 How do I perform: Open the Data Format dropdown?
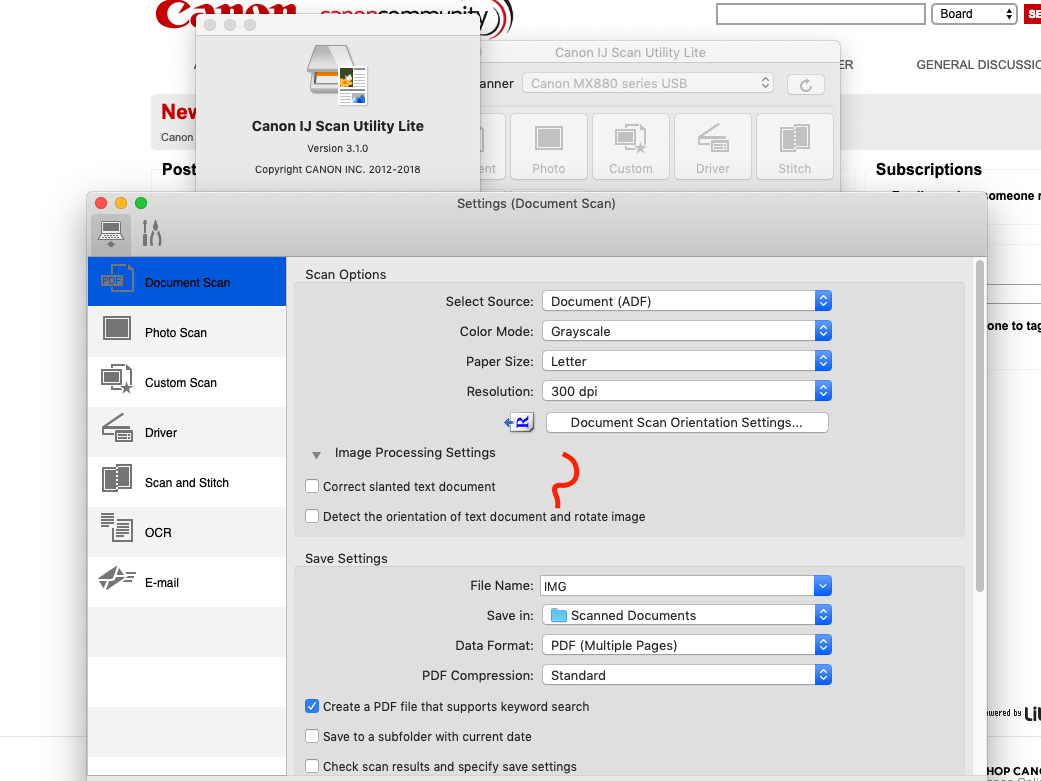click(x=822, y=645)
